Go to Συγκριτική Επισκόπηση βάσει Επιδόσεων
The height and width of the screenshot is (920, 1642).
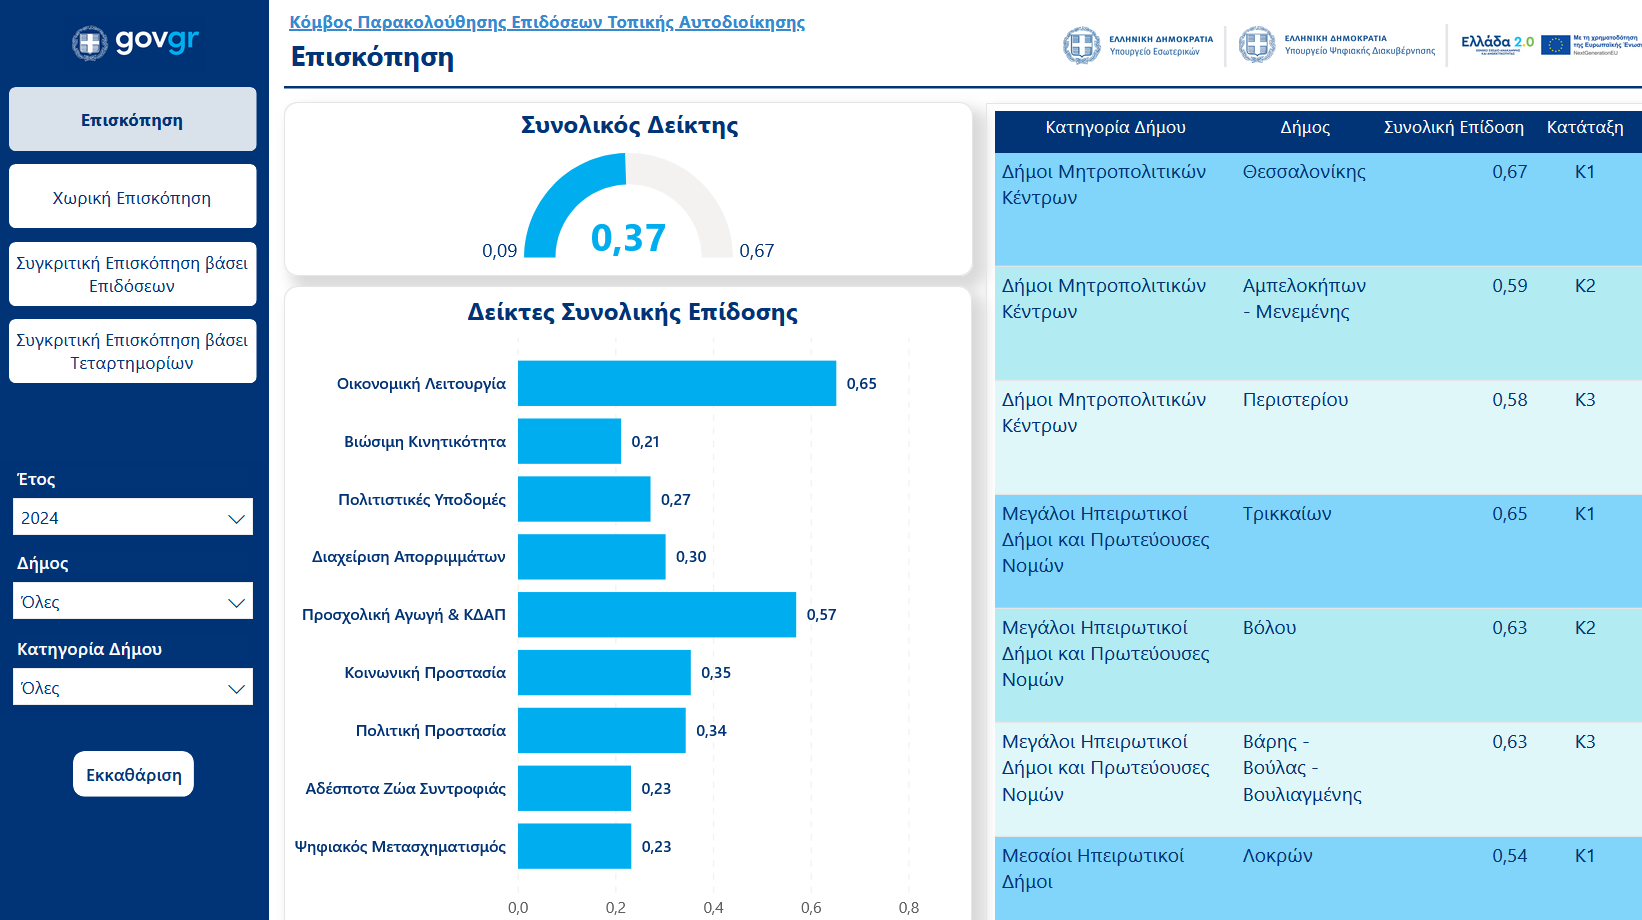pyautogui.click(x=132, y=275)
